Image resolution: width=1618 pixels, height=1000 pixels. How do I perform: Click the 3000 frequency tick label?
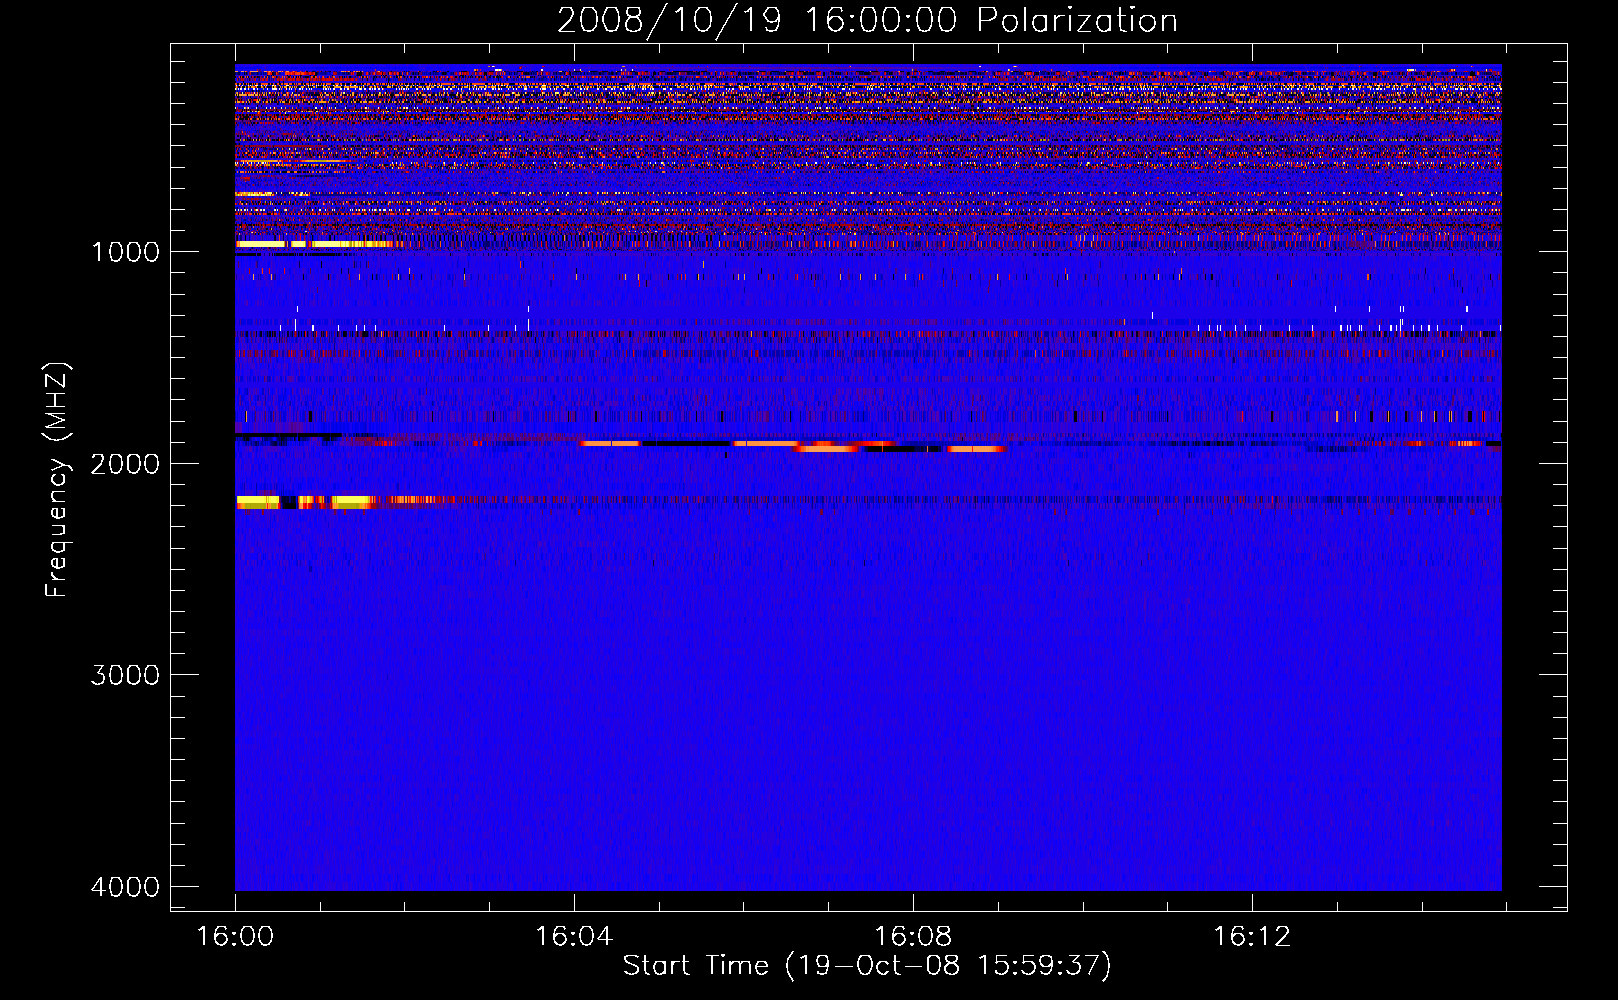[125, 675]
